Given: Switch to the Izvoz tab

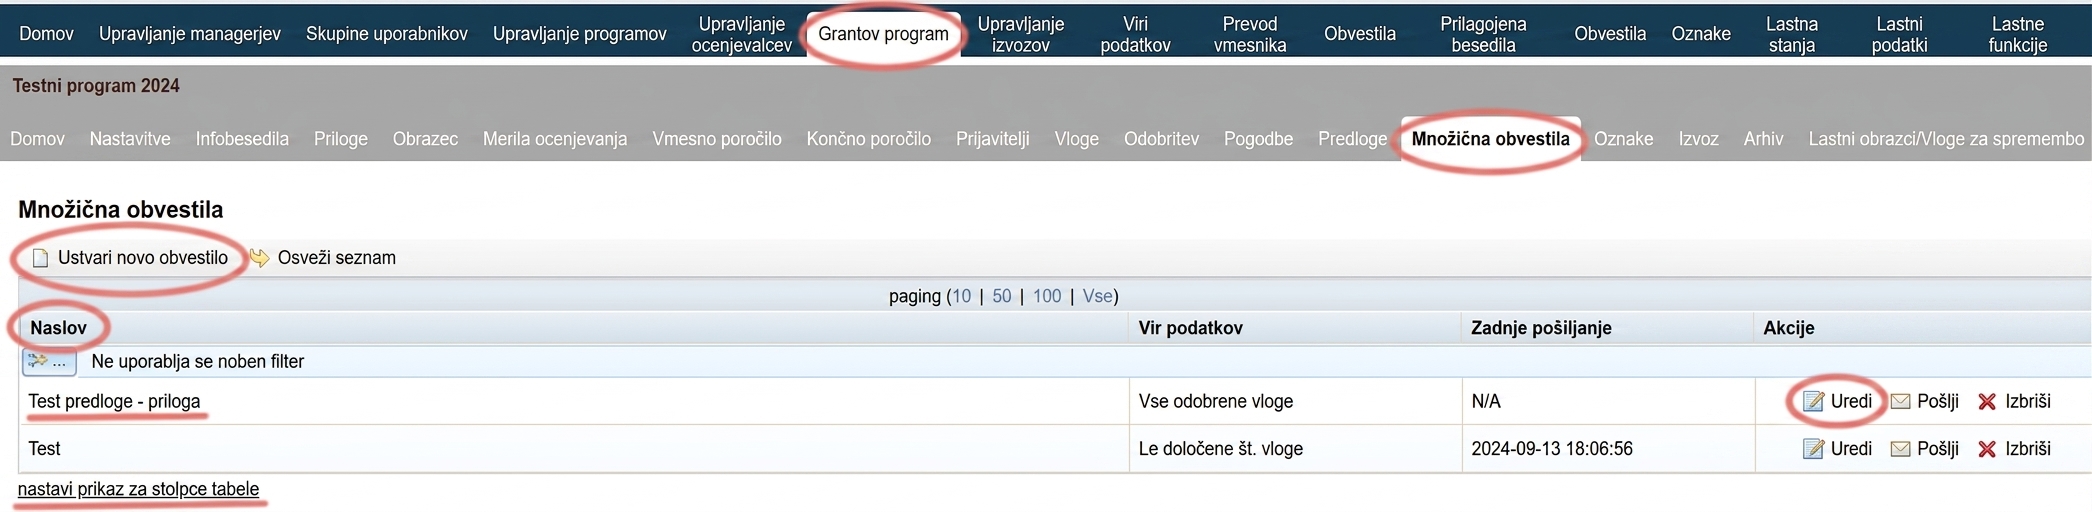Looking at the screenshot, I should 1698,139.
